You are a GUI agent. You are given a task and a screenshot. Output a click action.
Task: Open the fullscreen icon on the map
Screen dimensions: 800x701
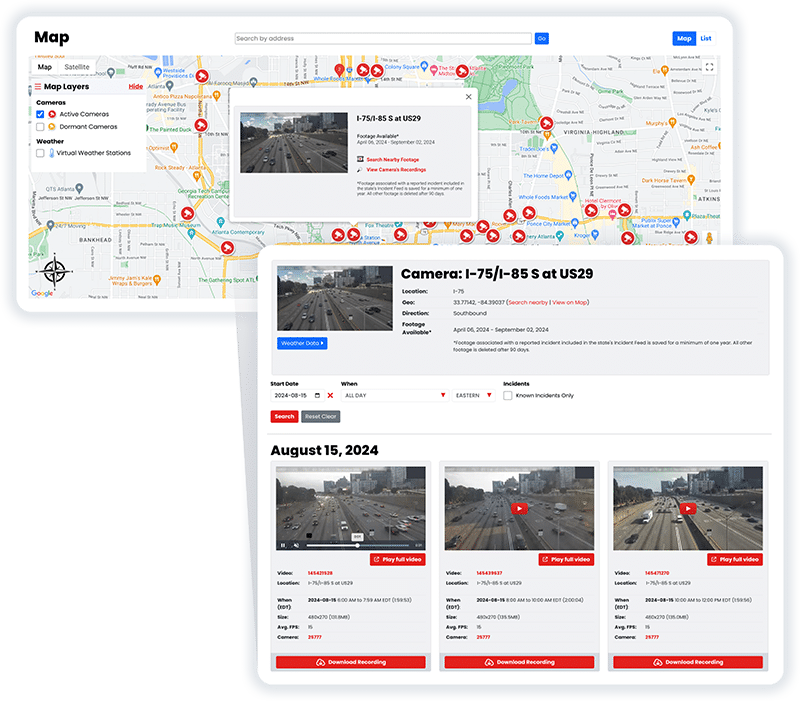click(709, 67)
